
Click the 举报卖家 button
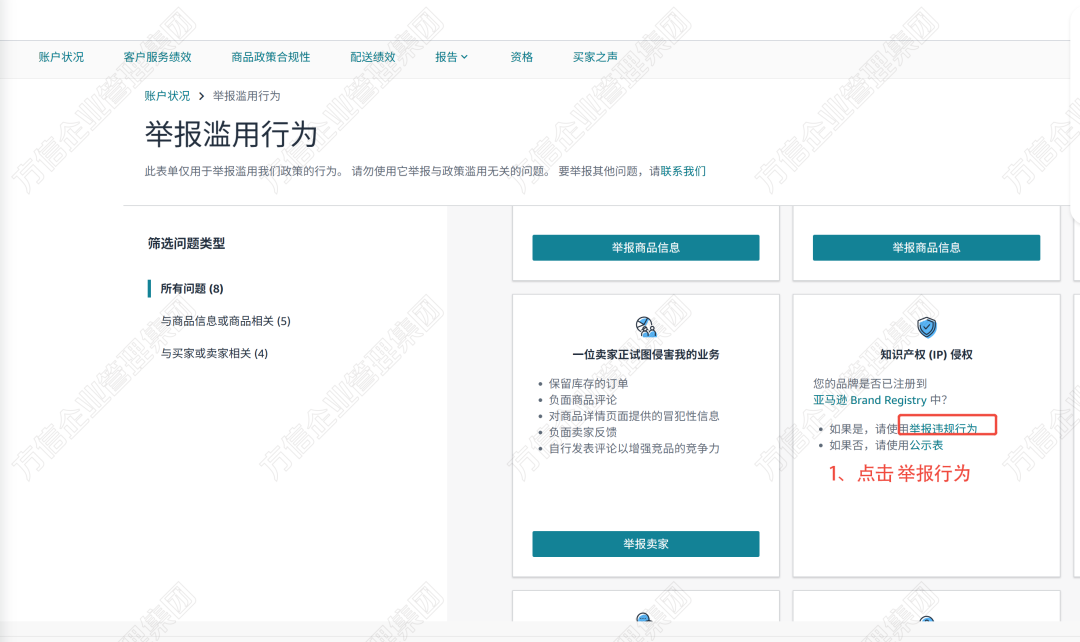click(646, 544)
